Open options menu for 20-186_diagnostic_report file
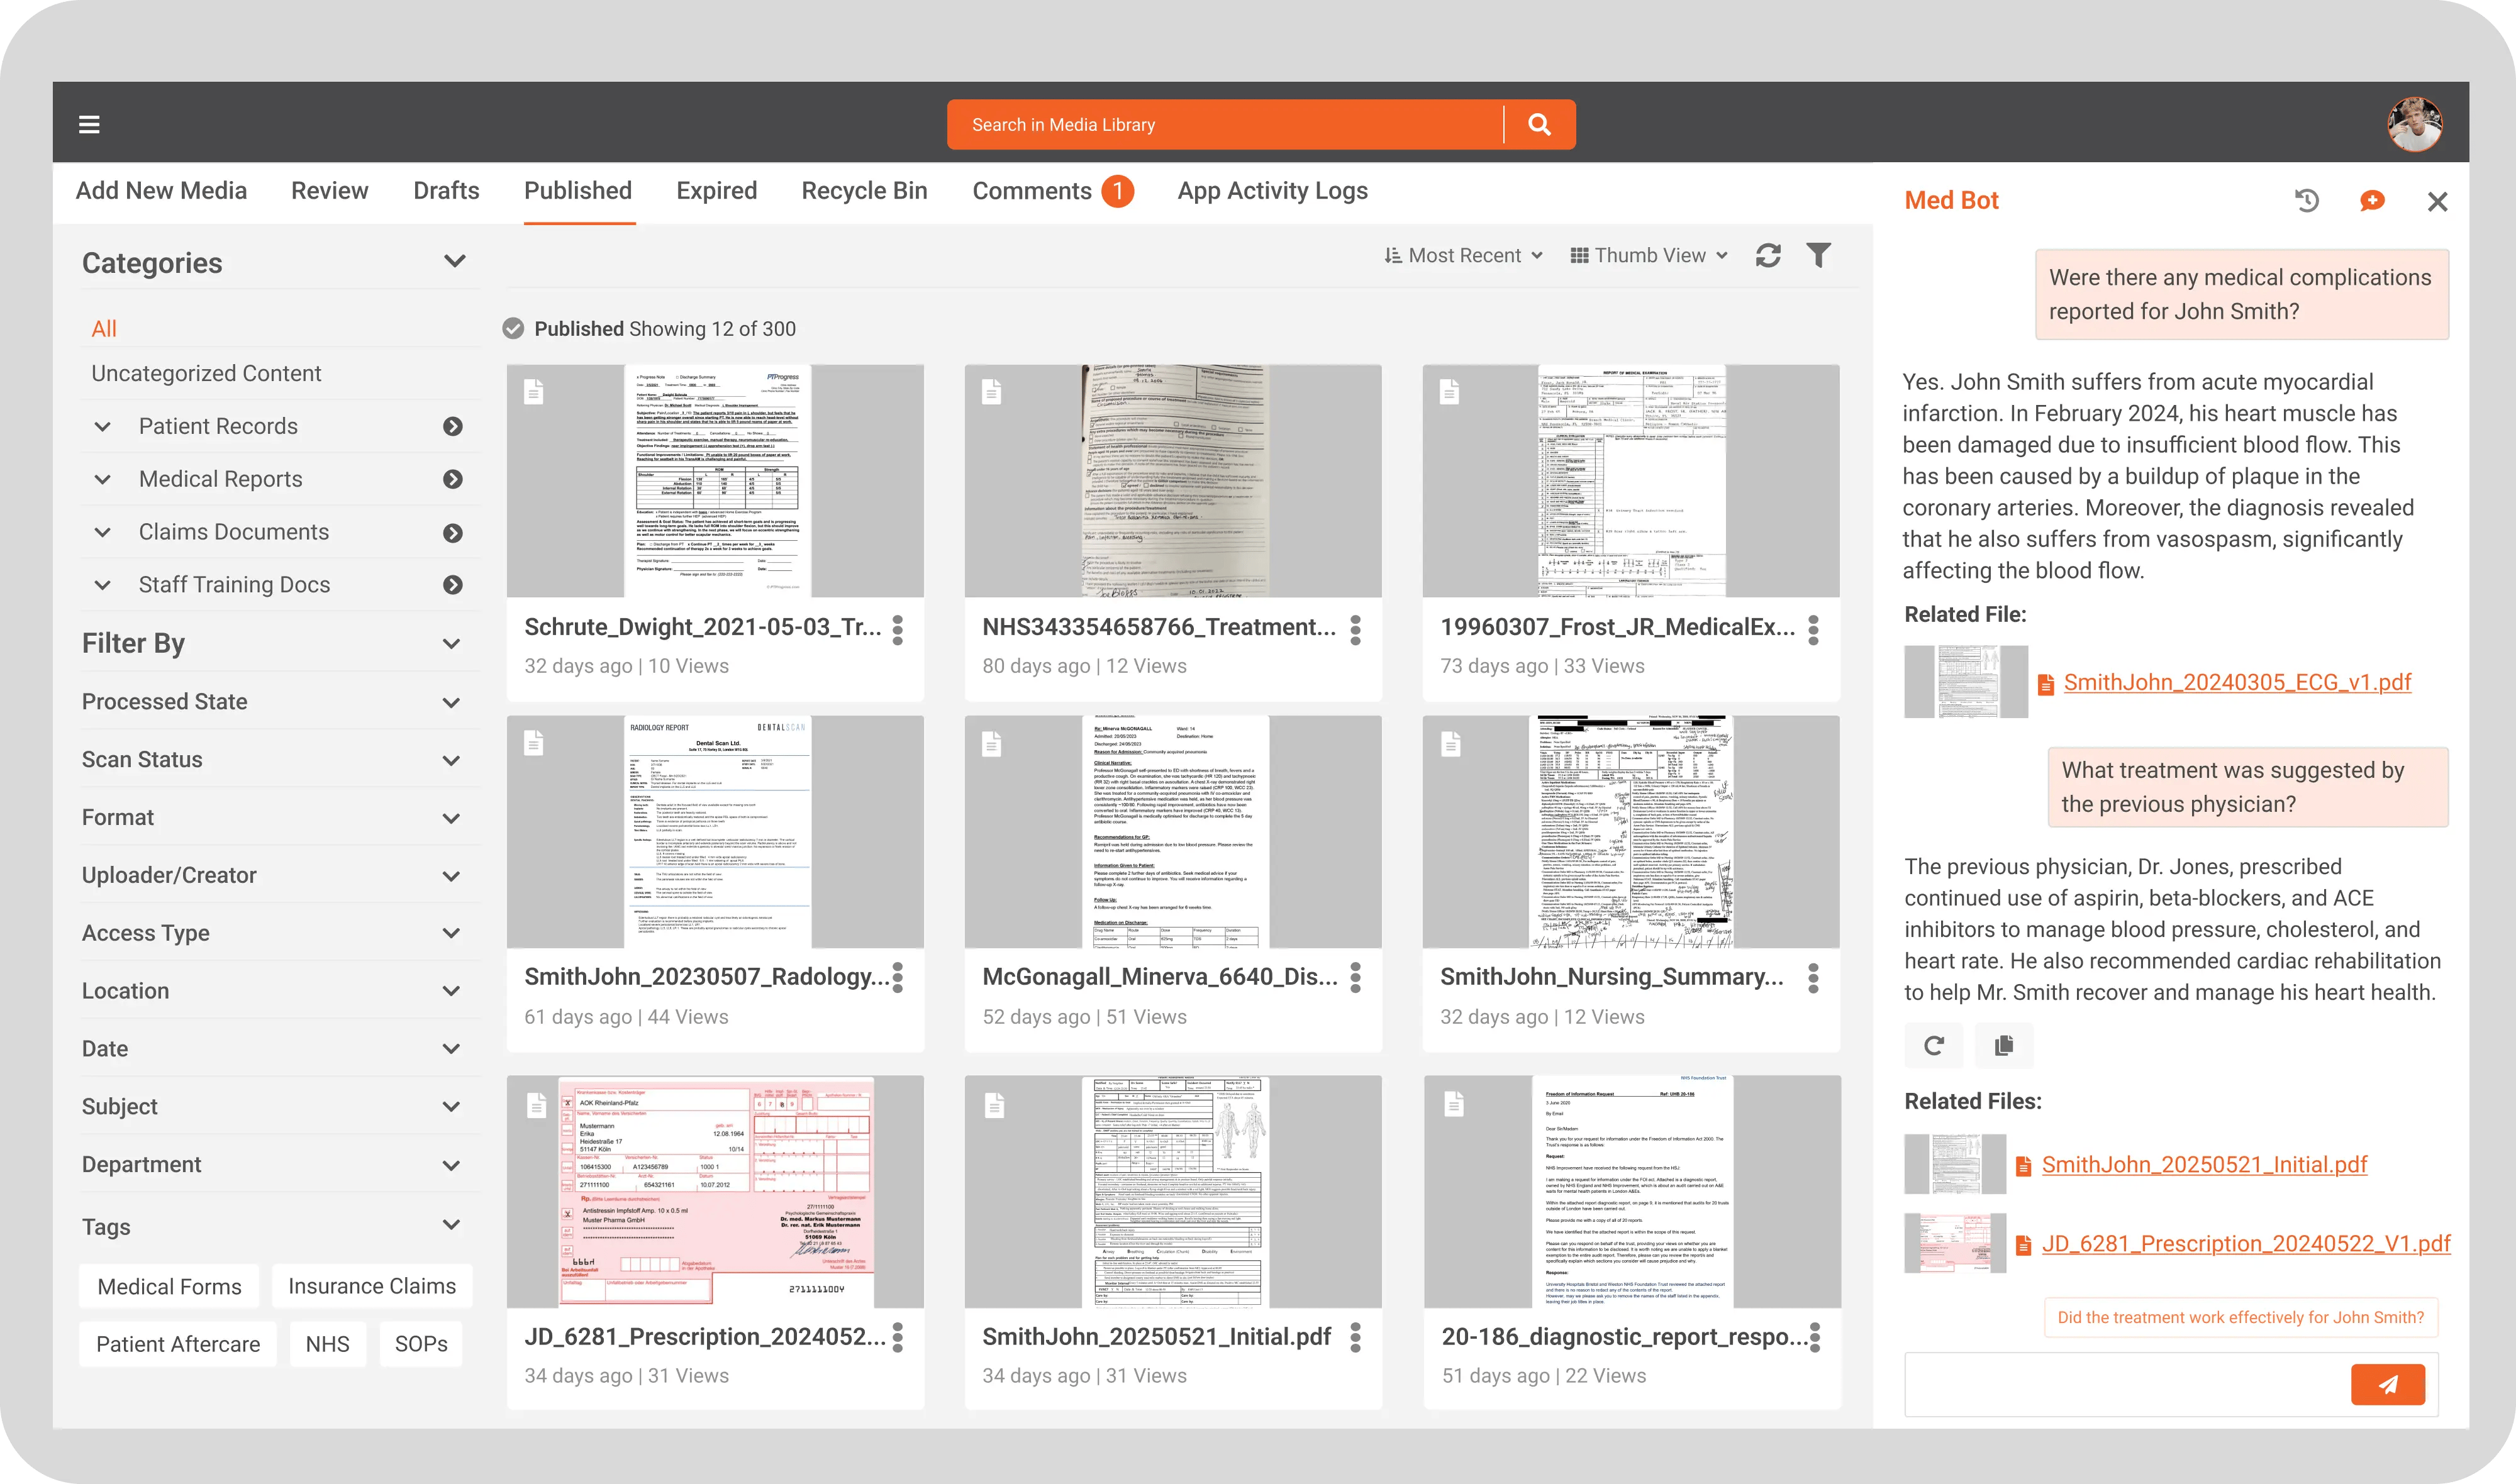 pos(1815,1338)
